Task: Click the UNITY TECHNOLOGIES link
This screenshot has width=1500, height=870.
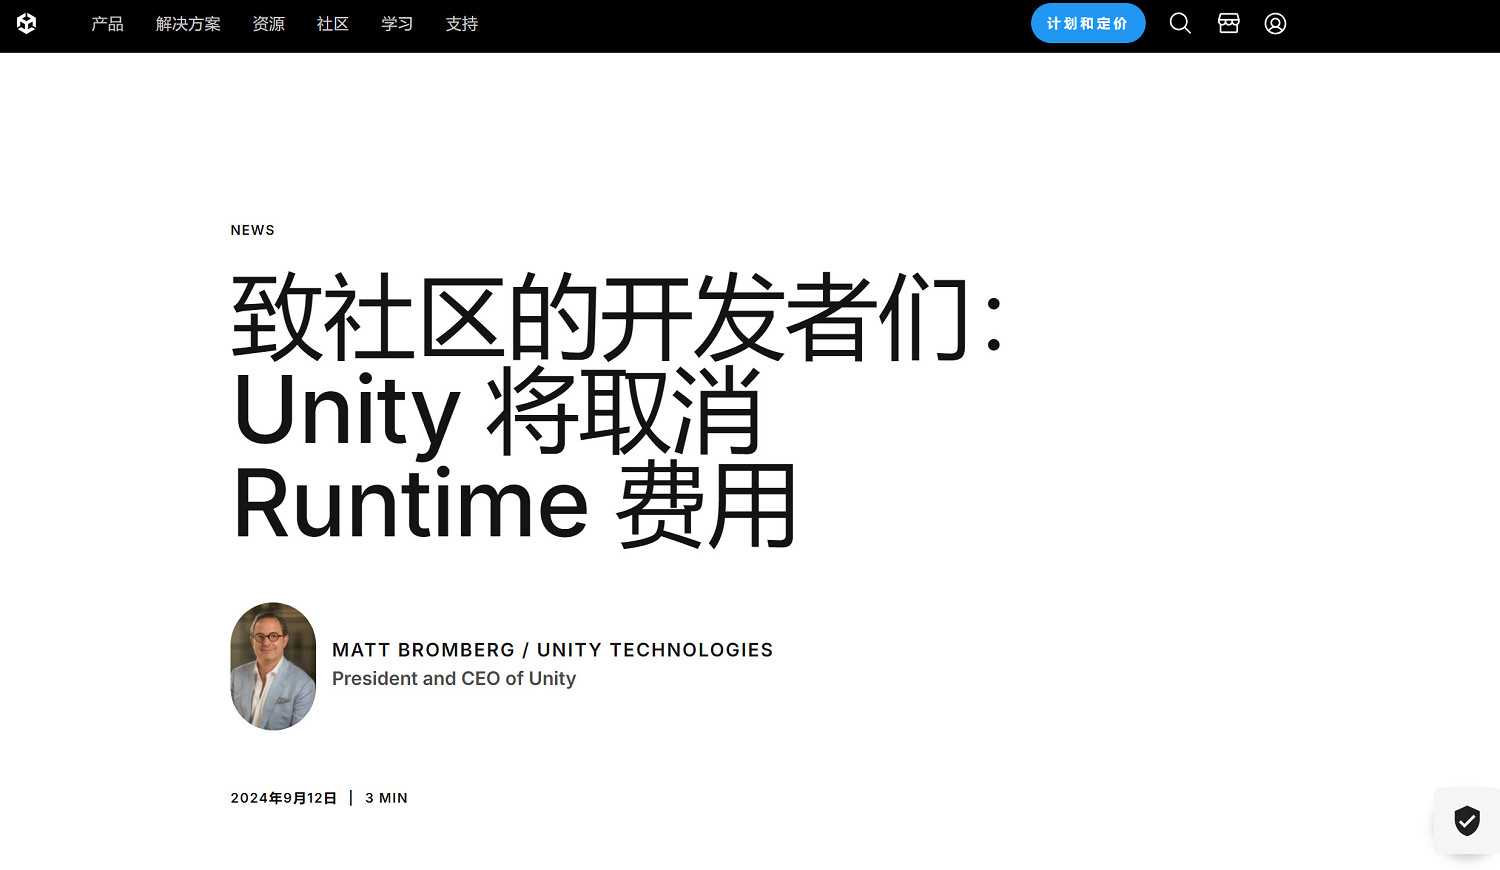Action: click(x=655, y=649)
